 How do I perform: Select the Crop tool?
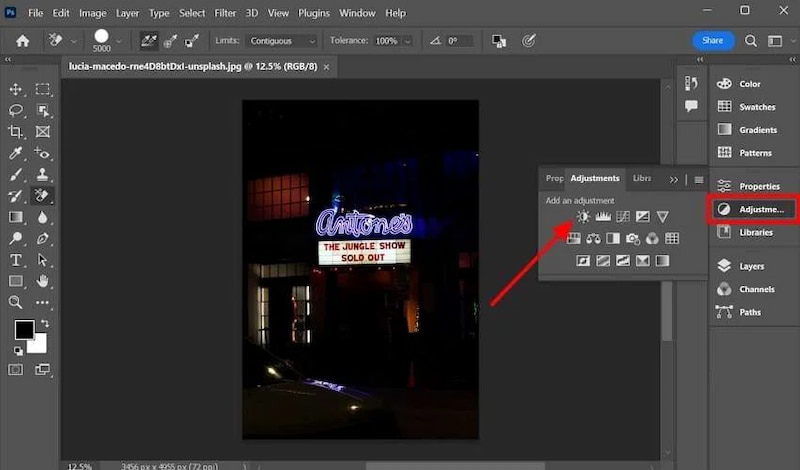(15, 132)
